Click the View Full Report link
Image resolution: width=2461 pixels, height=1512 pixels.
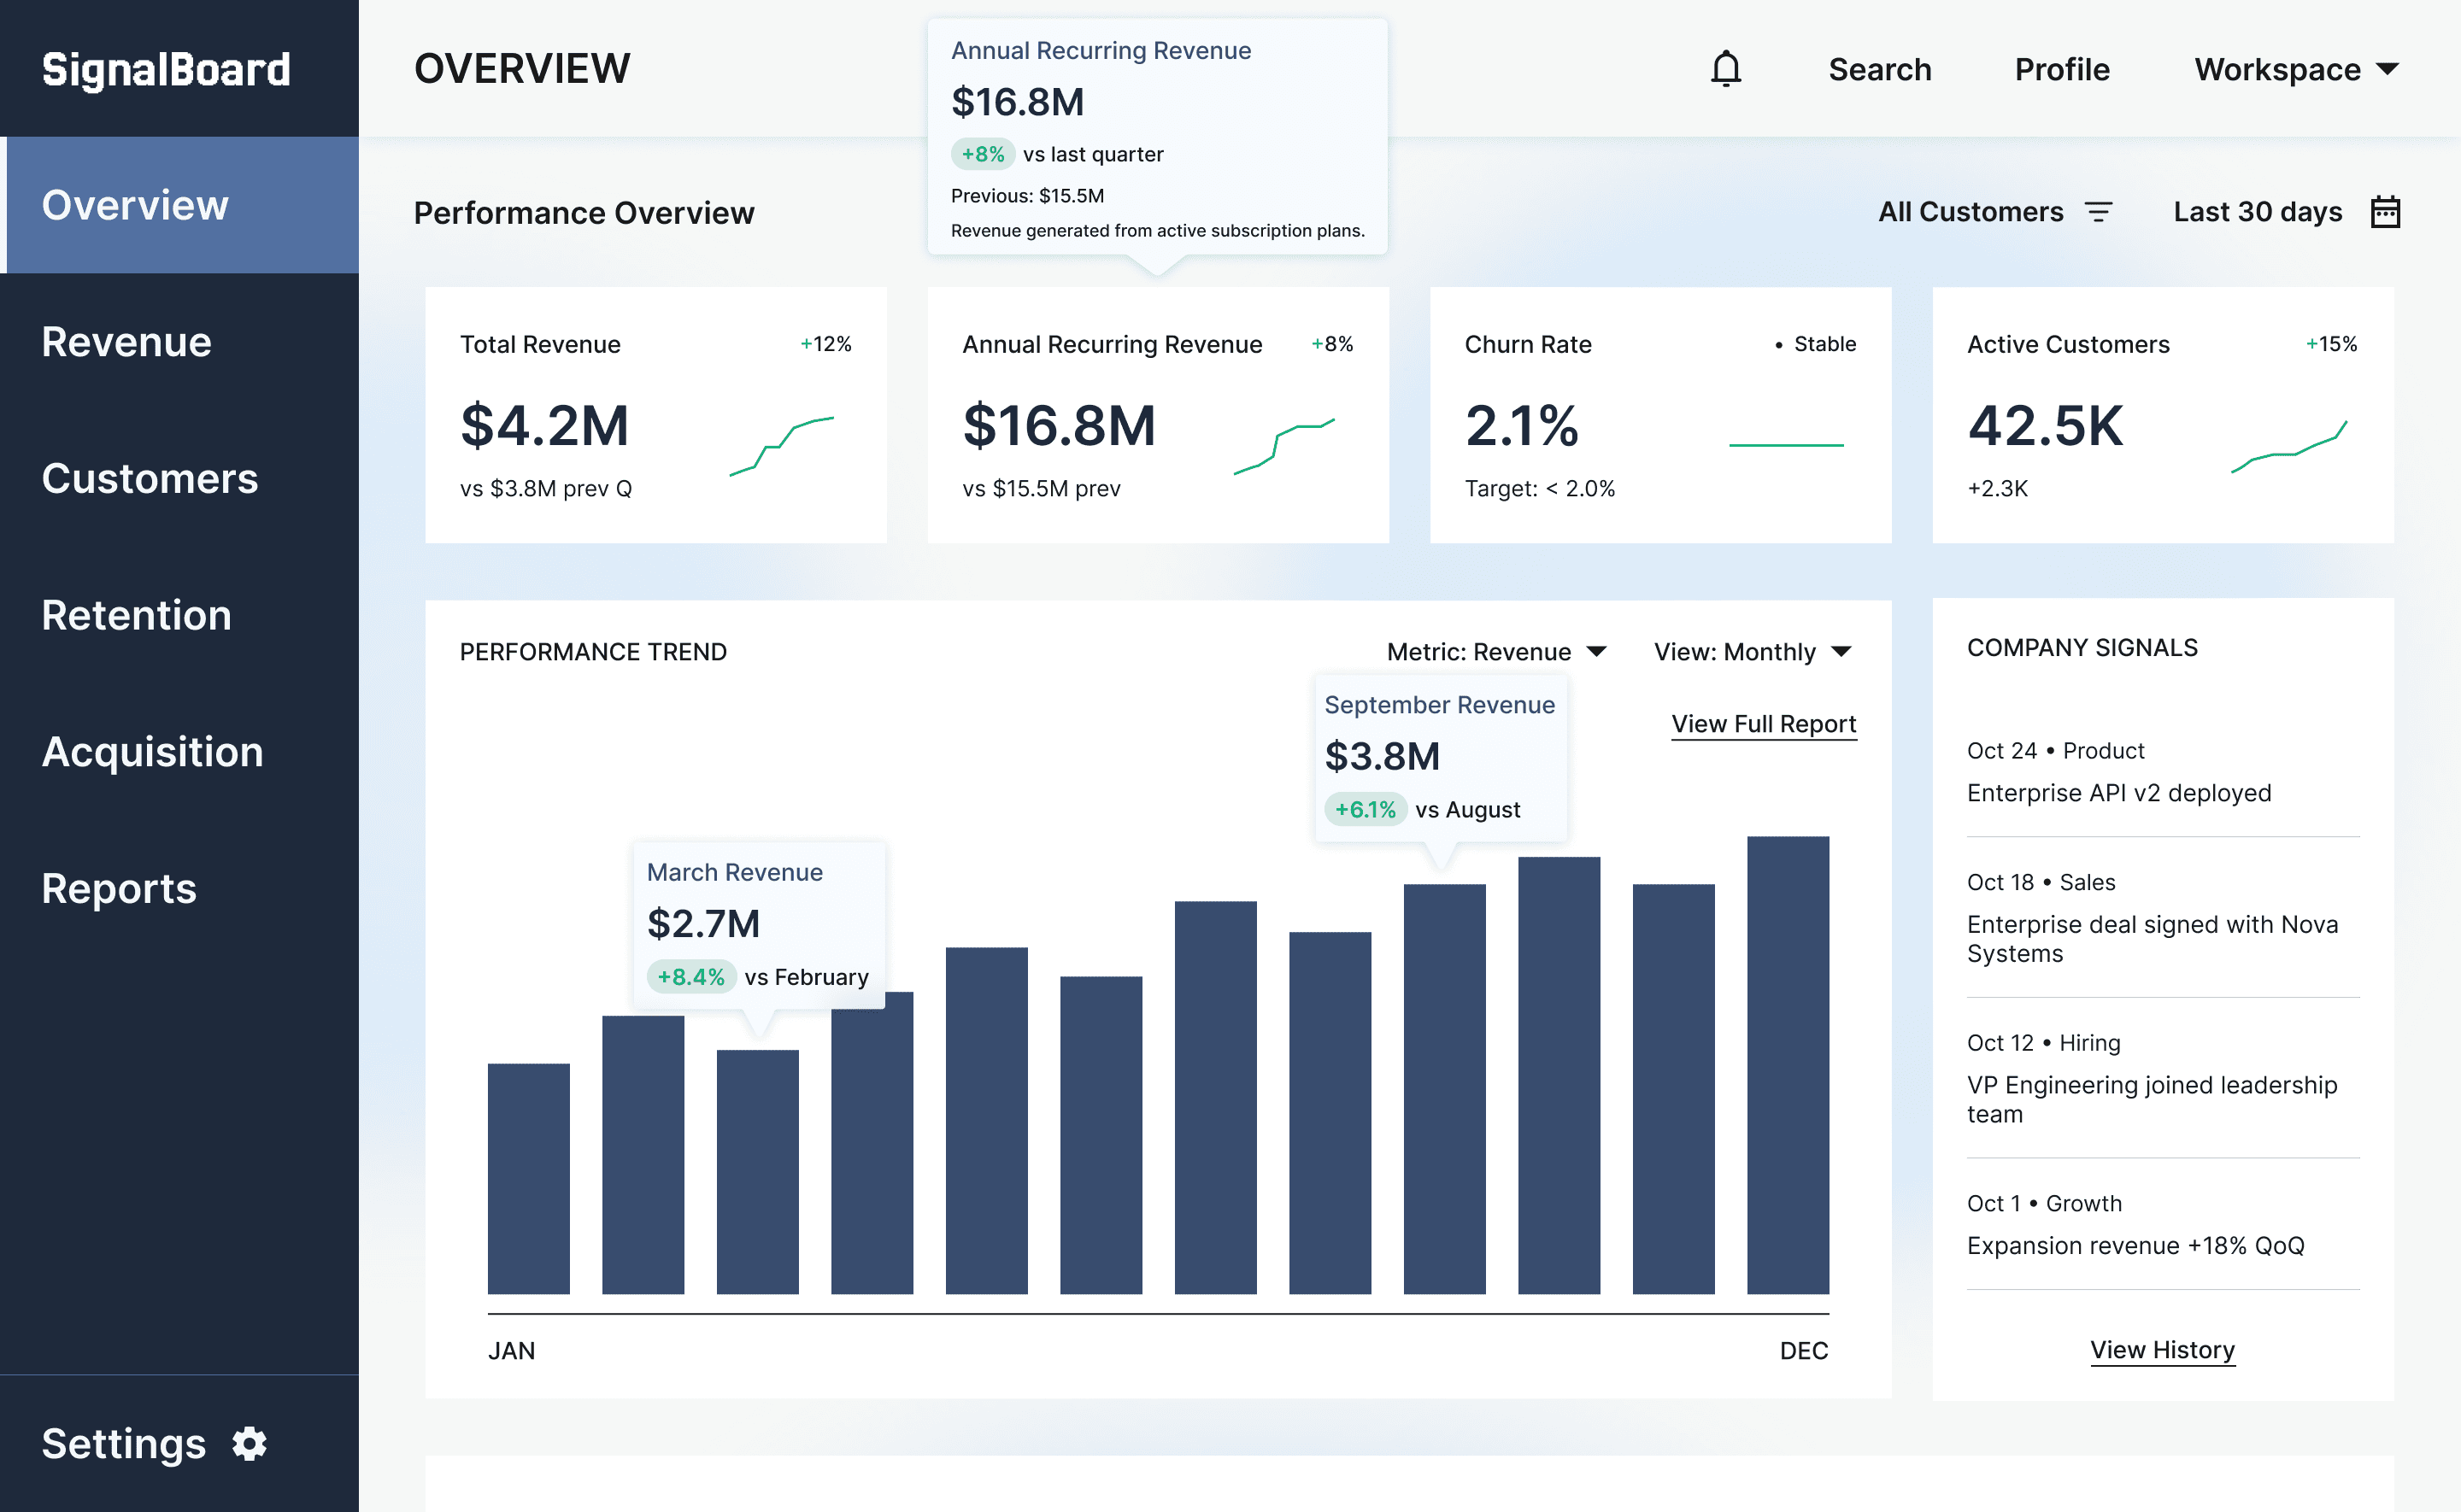[x=1763, y=723]
